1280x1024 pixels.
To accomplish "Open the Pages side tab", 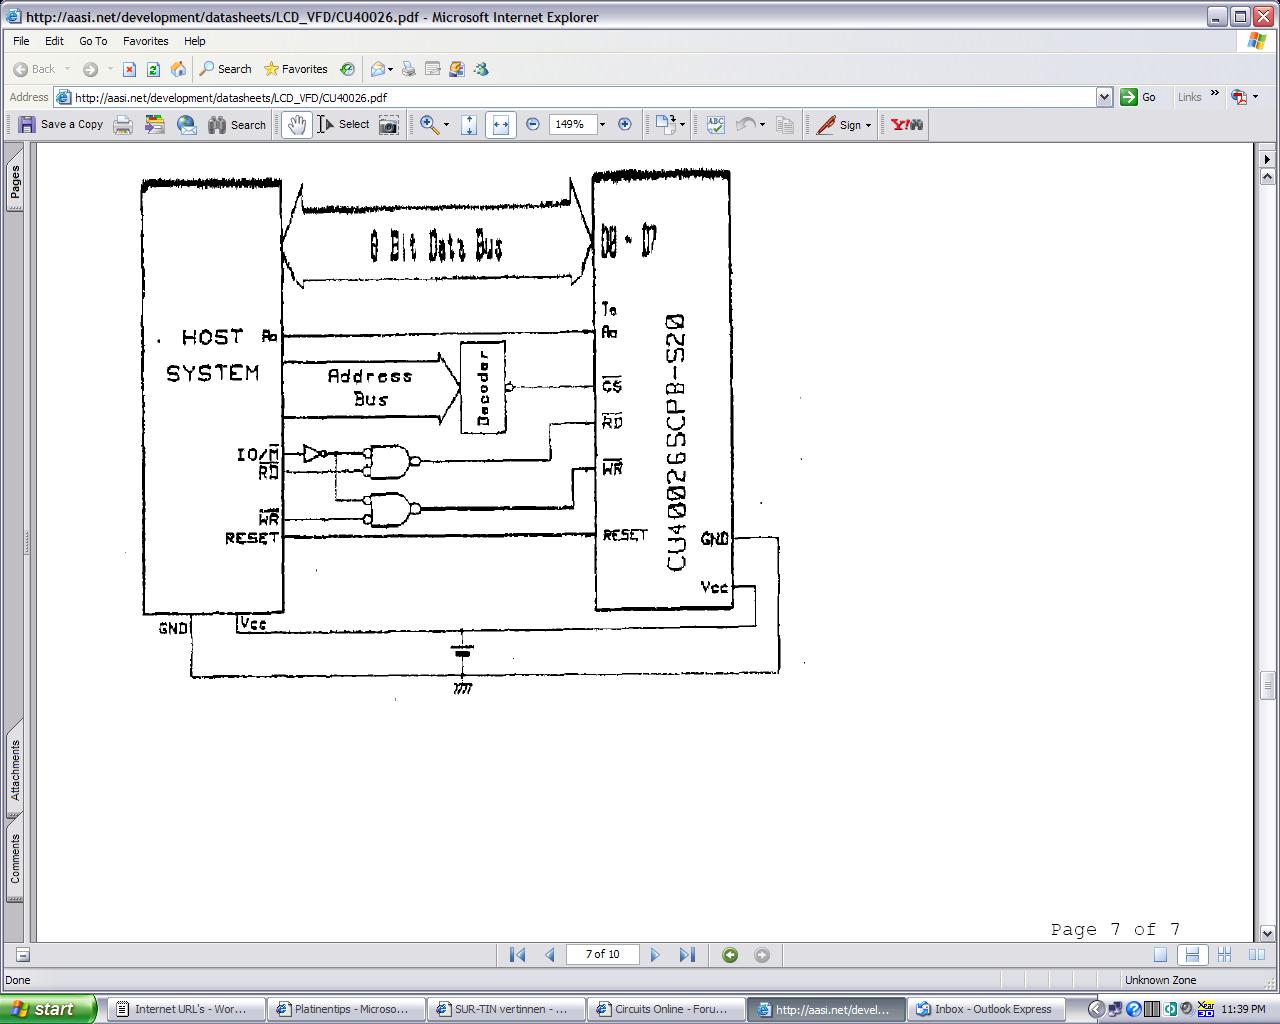I will (15, 181).
